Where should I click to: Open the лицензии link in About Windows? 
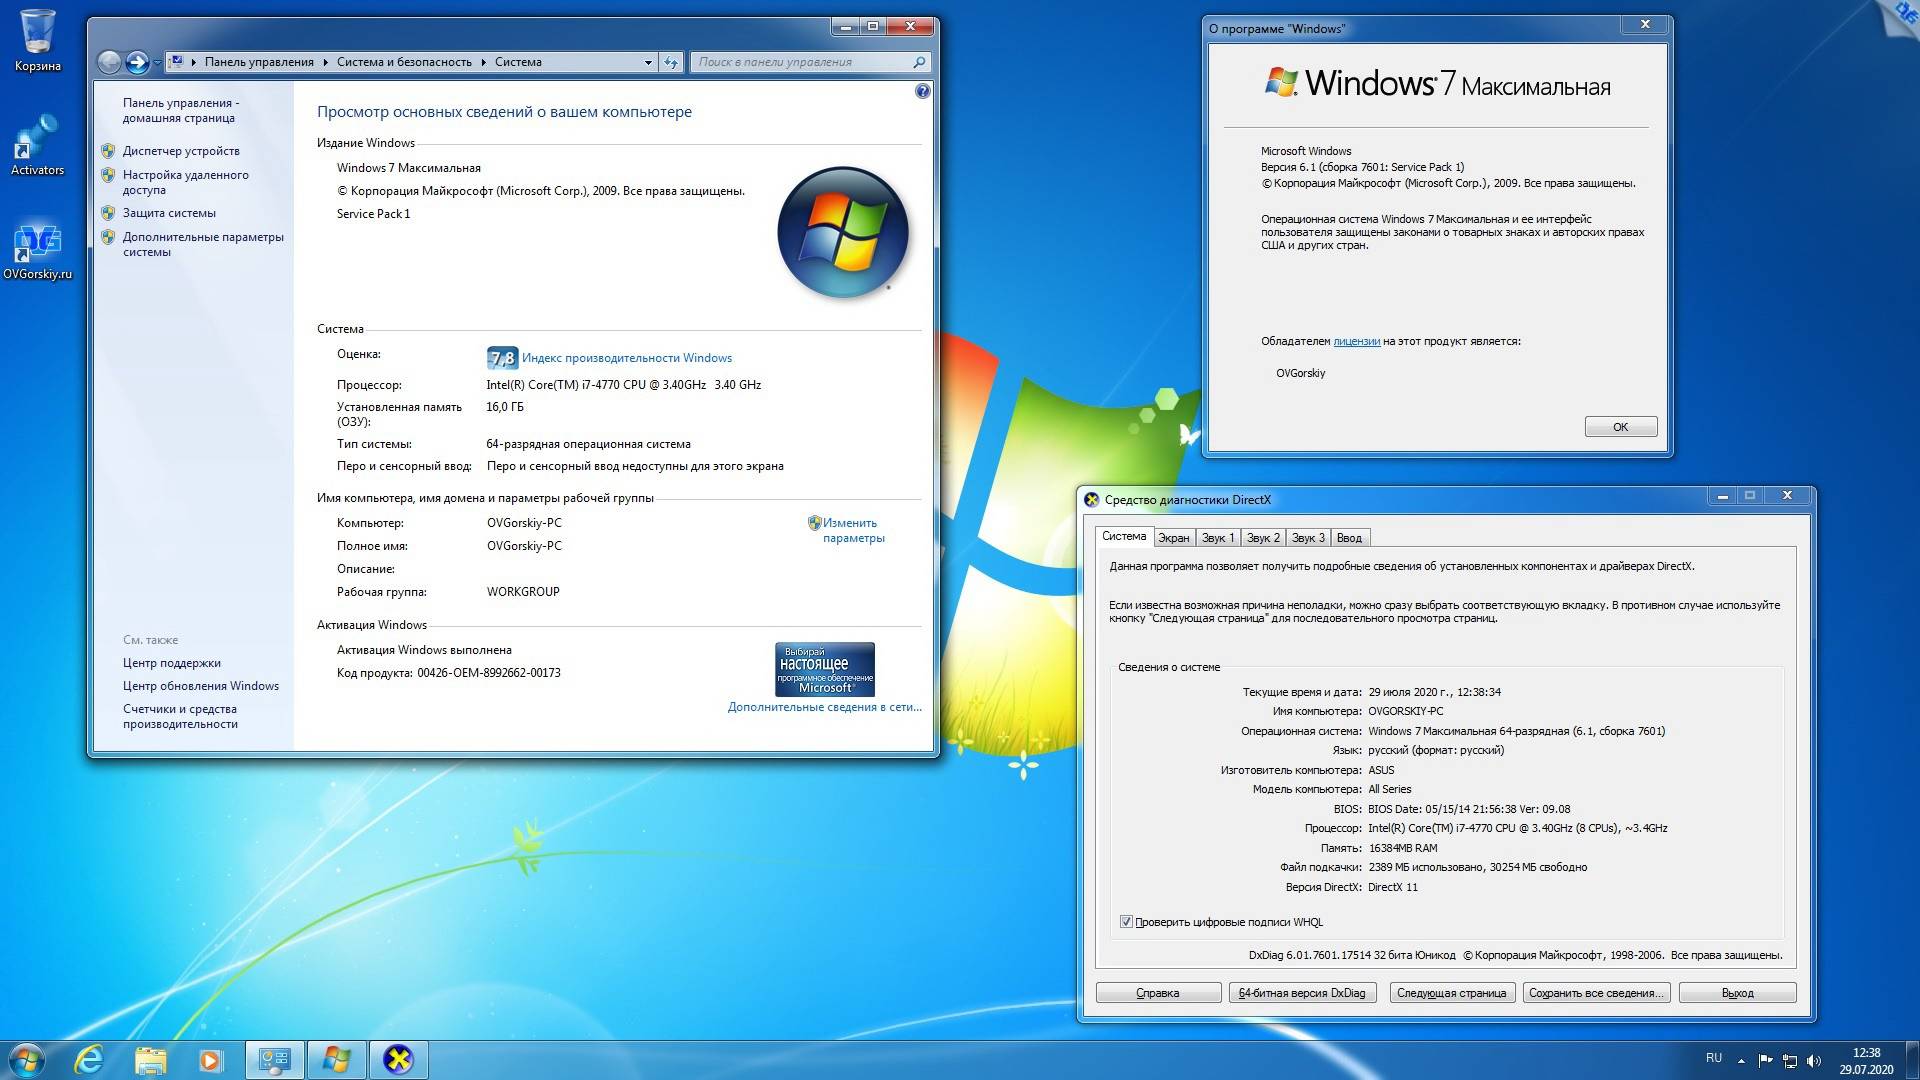1356,341
